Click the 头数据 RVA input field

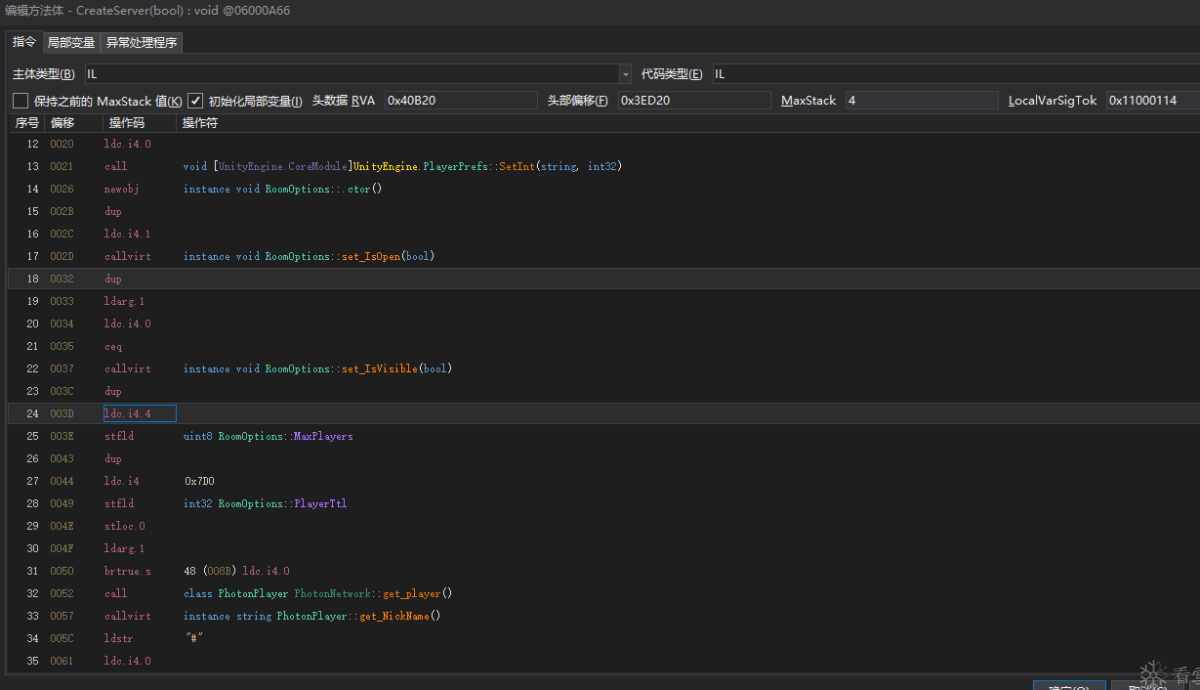[x=460, y=101]
